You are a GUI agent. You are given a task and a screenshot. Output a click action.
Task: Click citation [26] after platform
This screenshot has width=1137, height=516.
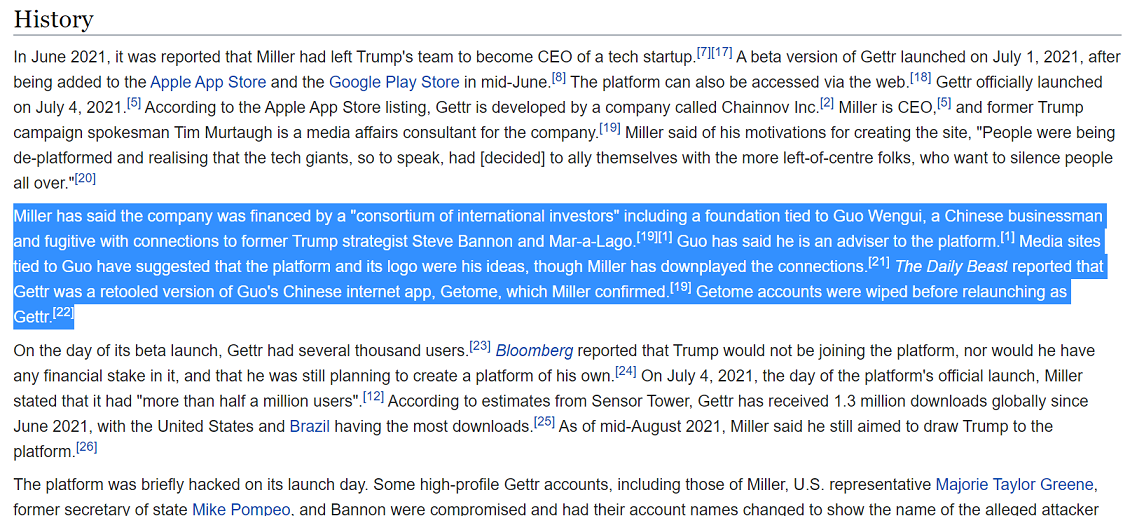(86, 446)
